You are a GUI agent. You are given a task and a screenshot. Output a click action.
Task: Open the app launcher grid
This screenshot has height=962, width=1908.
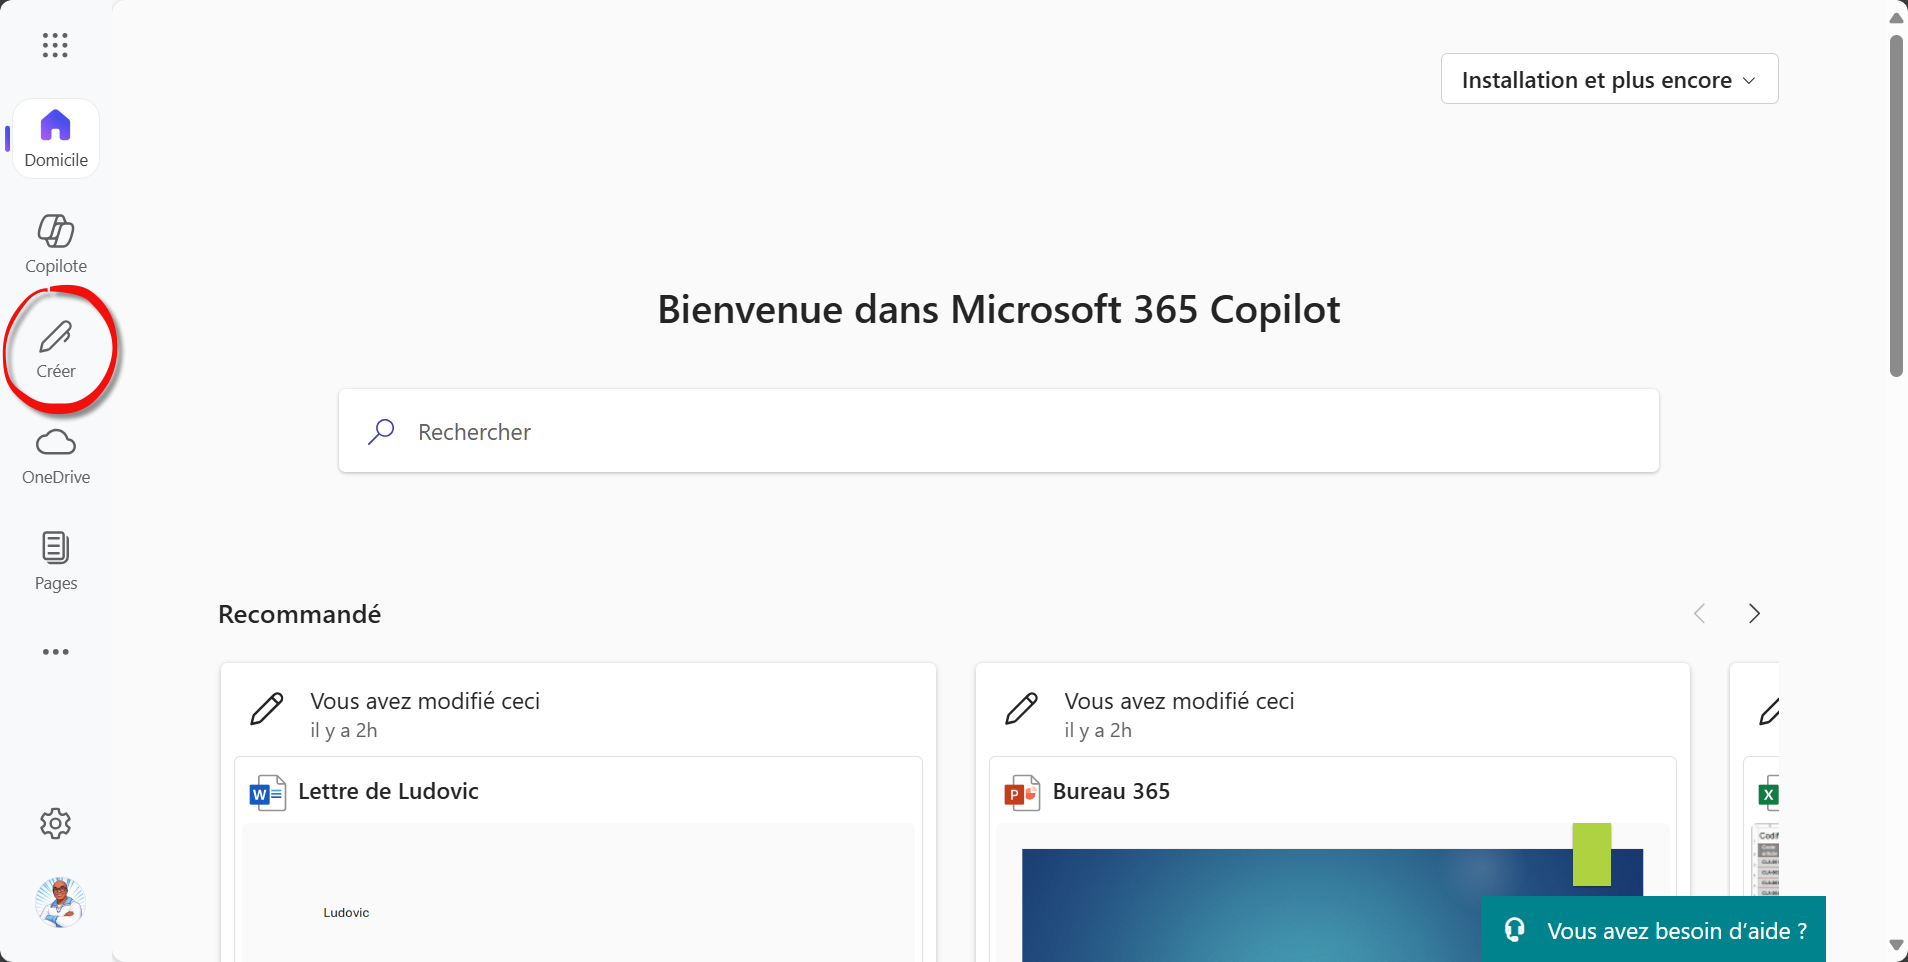click(x=55, y=45)
